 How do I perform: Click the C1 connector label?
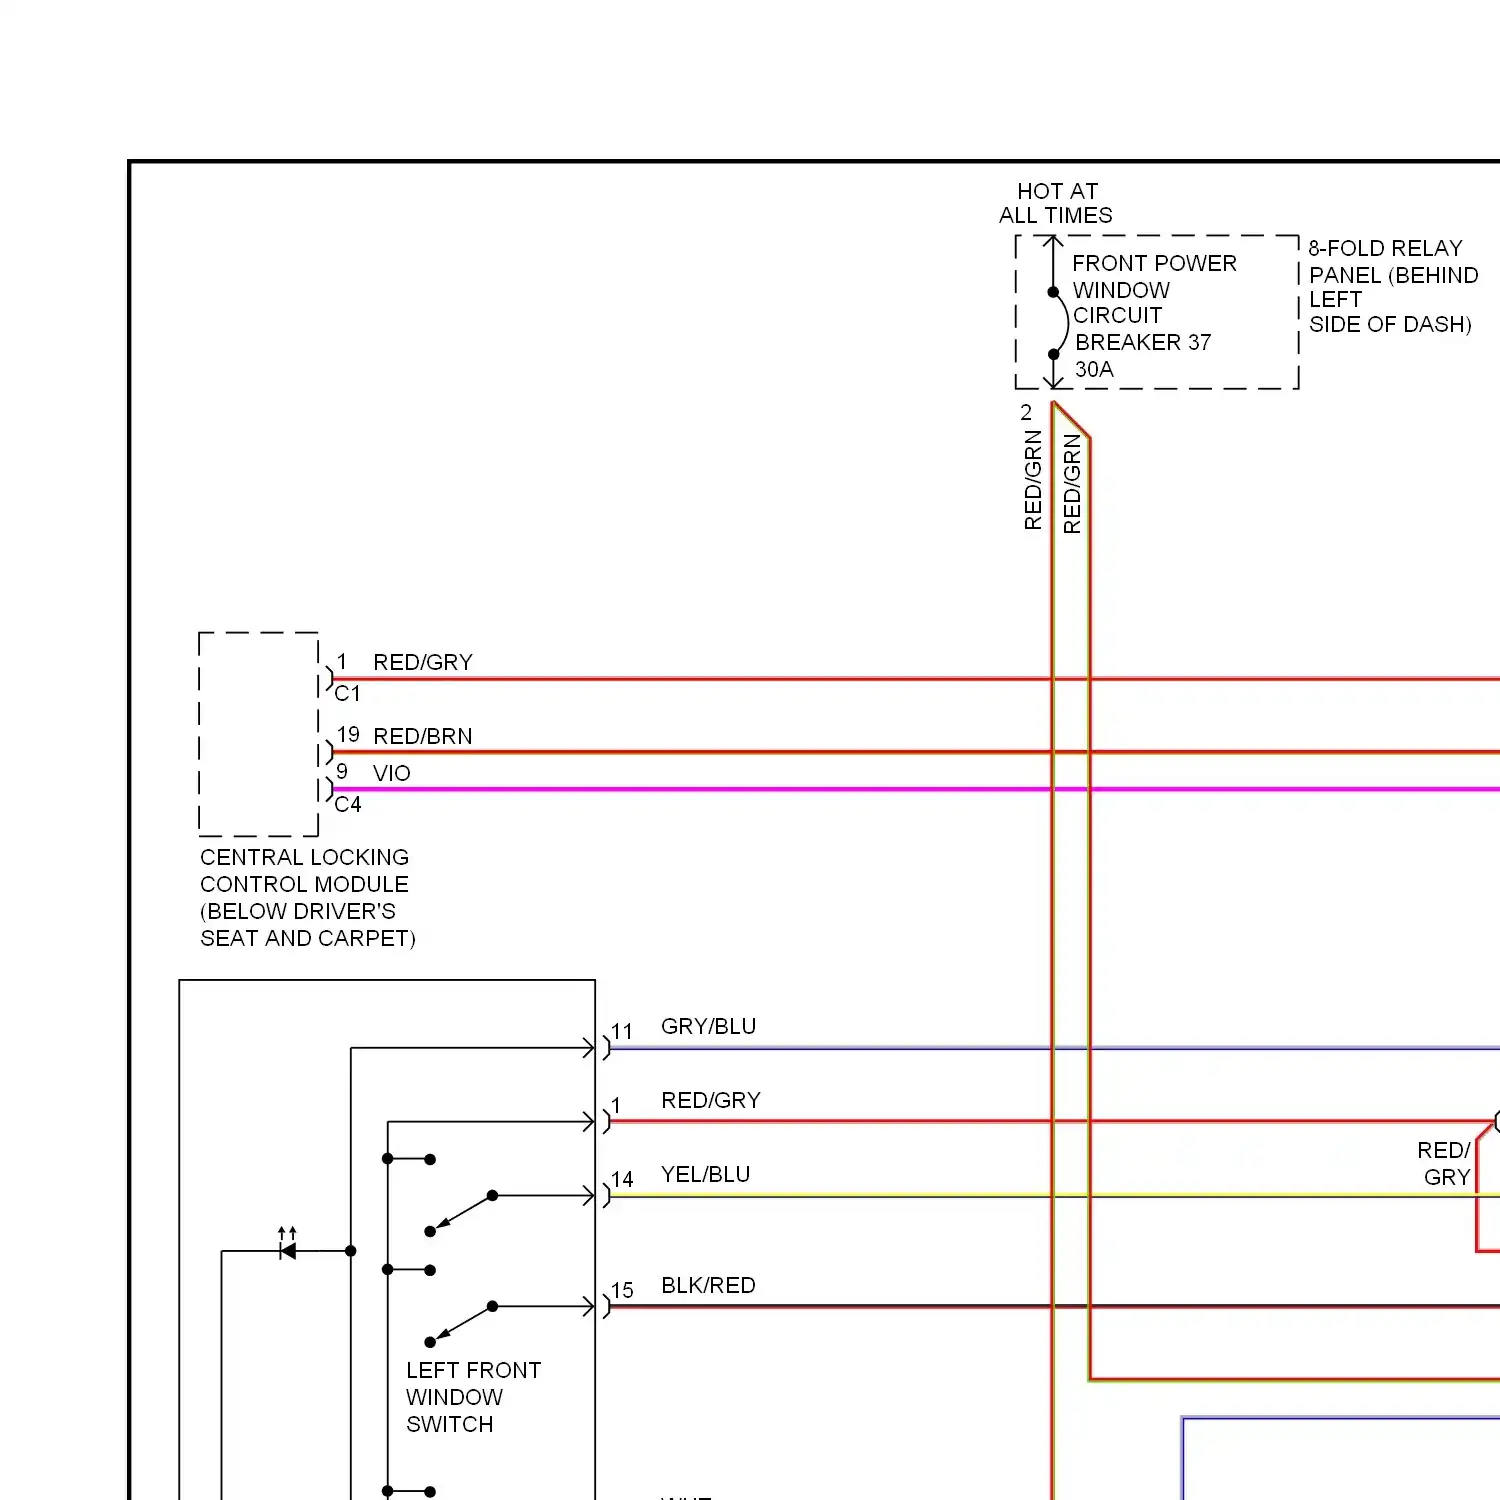pos(347,693)
